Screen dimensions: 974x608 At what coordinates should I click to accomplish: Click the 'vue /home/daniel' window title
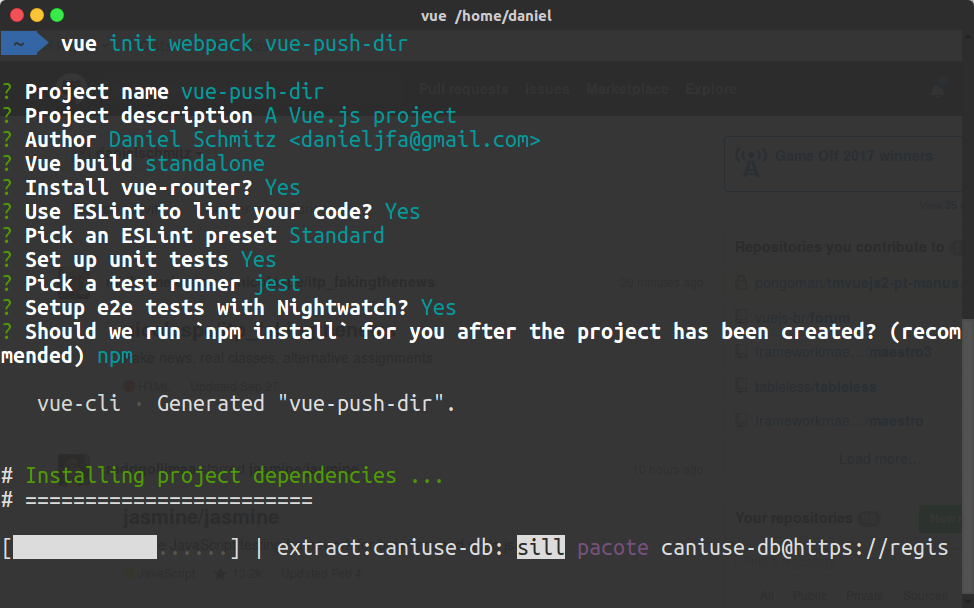[x=486, y=16]
